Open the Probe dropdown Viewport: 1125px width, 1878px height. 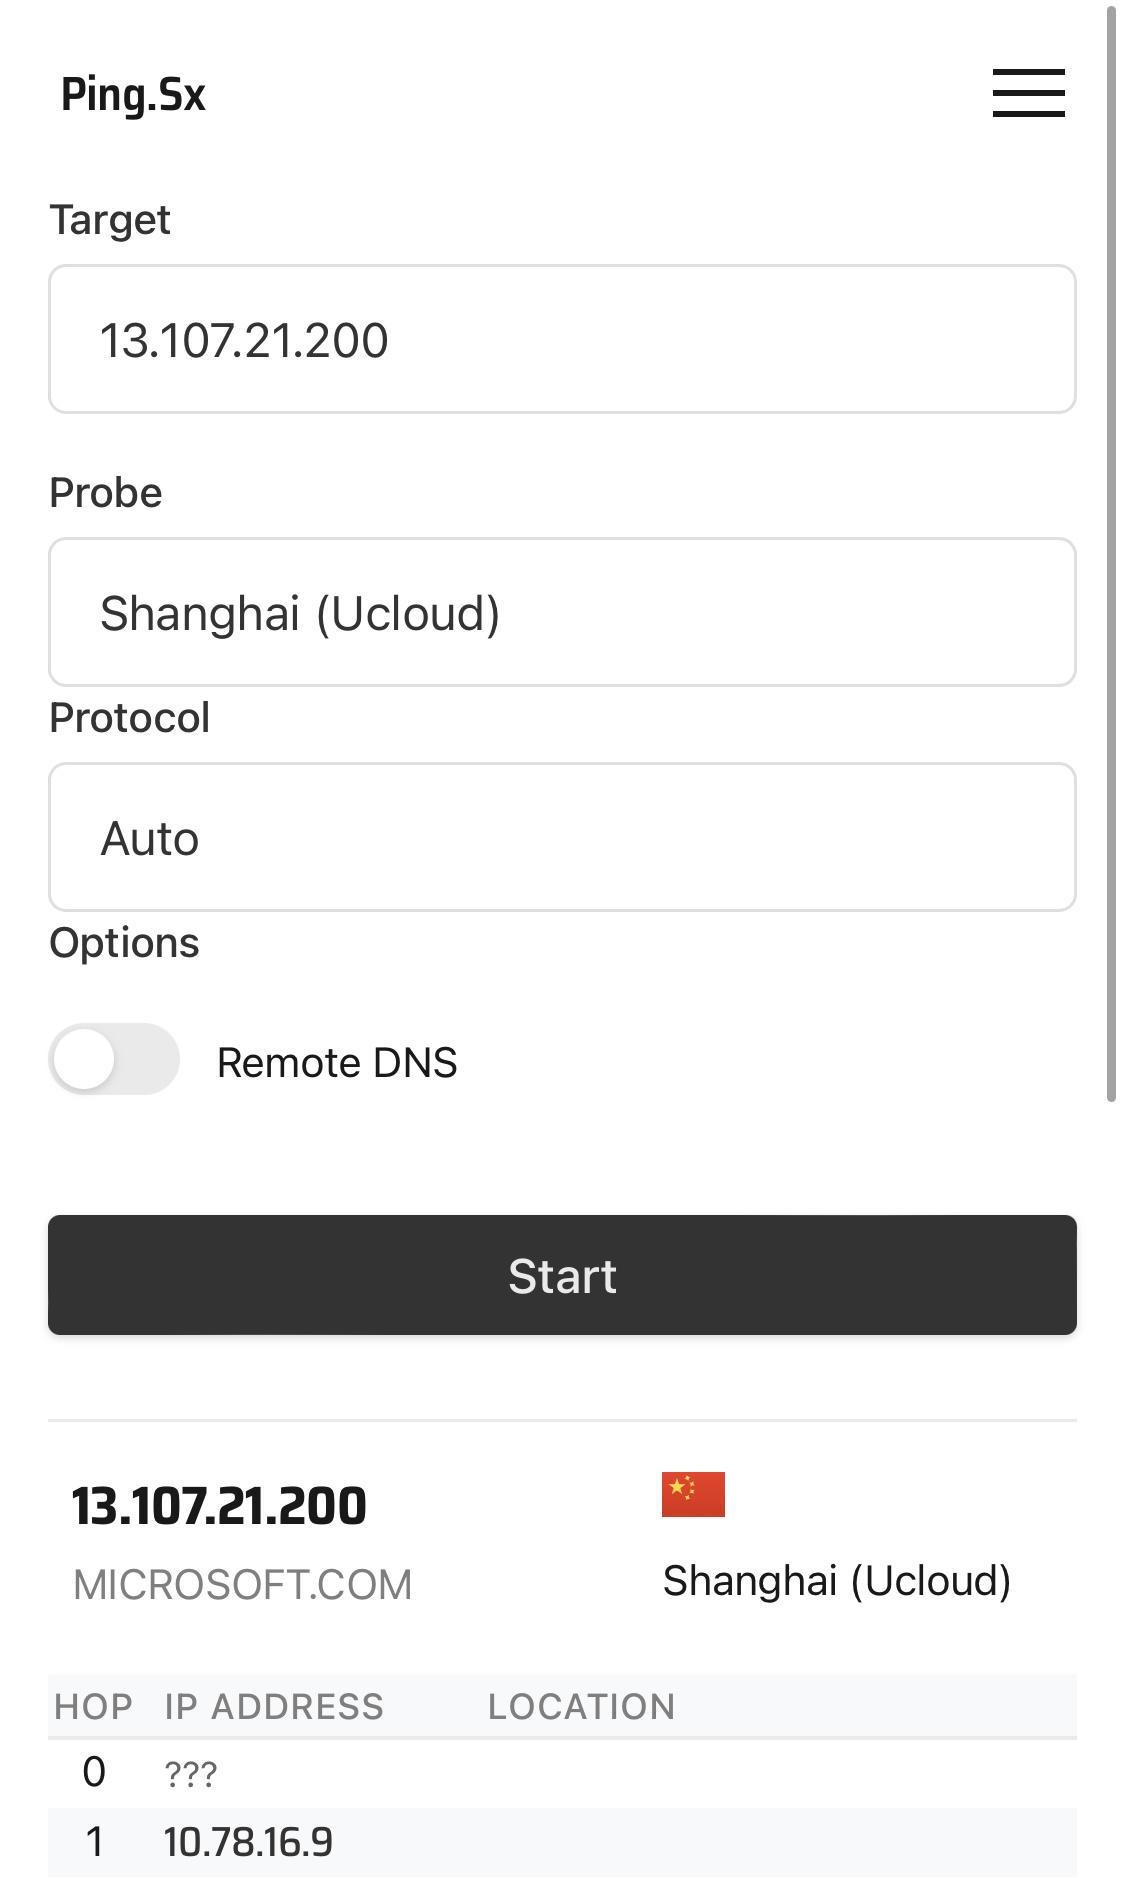coord(561,612)
